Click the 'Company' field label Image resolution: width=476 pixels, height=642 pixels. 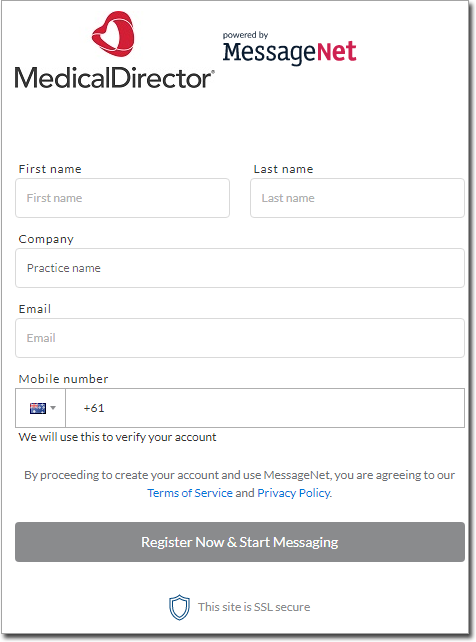point(46,239)
